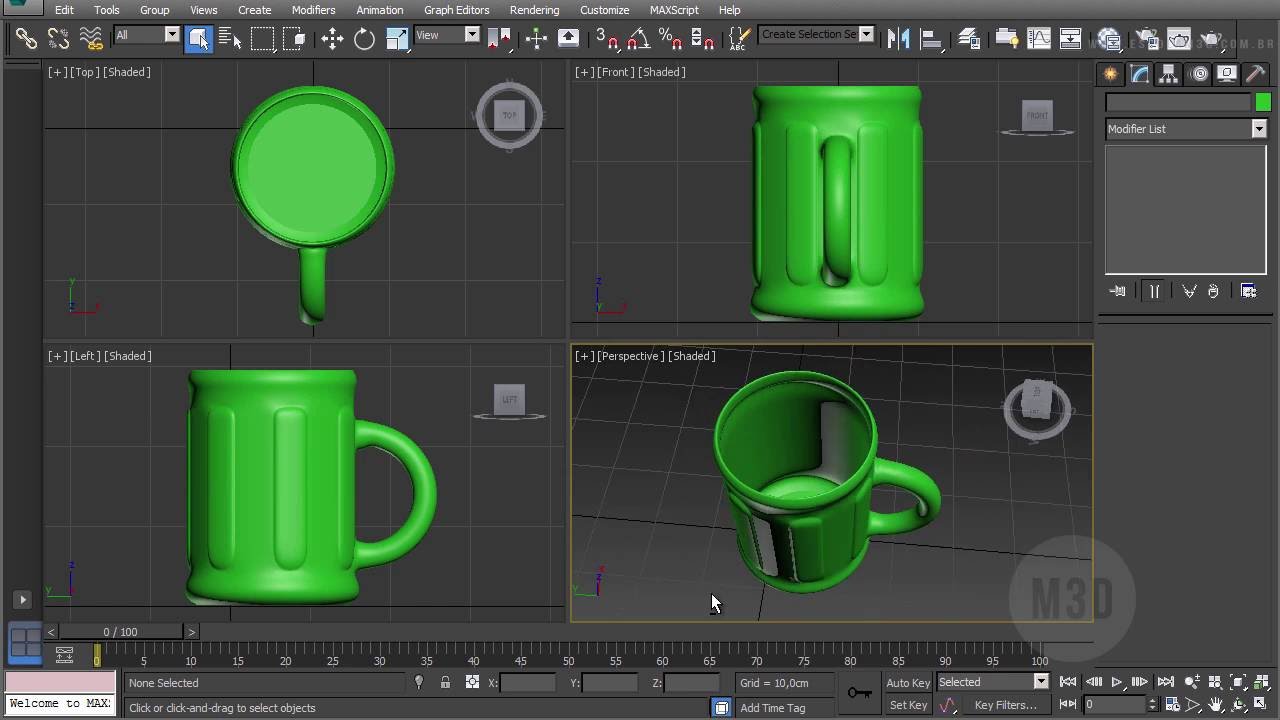The height and width of the screenshot is (720, 1280).
Task: Click the Mirror tool
Action: [898, 39]
